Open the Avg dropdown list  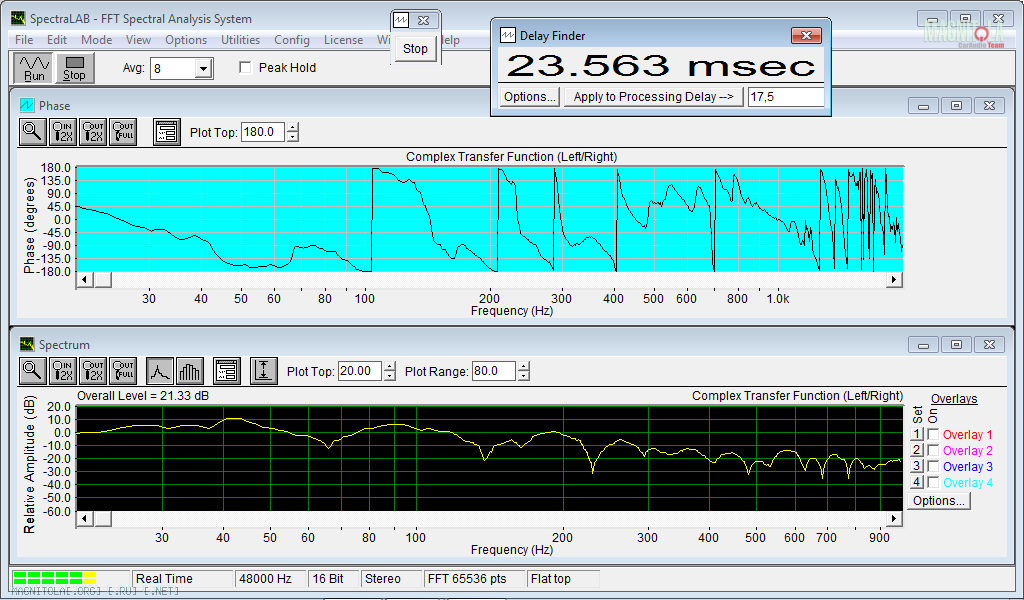coord(203,68)
